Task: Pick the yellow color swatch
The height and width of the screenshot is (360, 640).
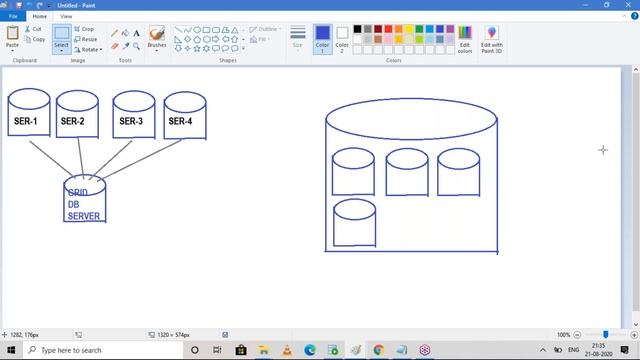Action: coord(409,29)
